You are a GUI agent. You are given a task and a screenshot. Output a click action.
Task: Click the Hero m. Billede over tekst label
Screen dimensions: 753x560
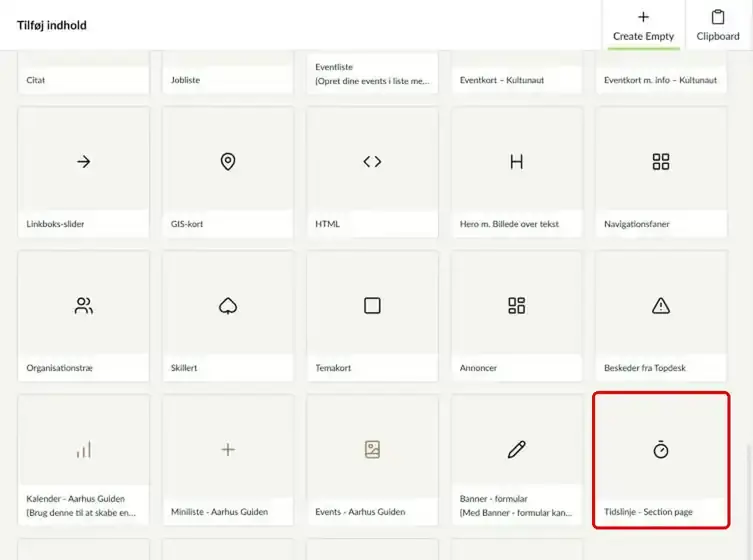[x=509, y=224]
